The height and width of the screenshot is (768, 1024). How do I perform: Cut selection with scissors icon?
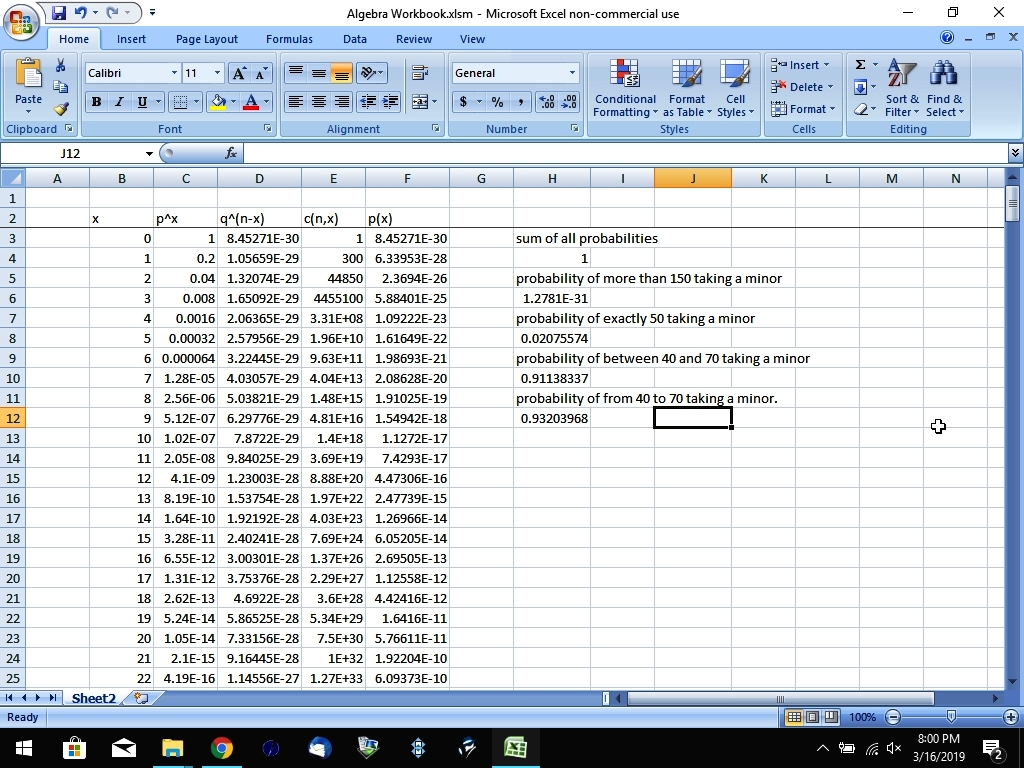[61, 65]
